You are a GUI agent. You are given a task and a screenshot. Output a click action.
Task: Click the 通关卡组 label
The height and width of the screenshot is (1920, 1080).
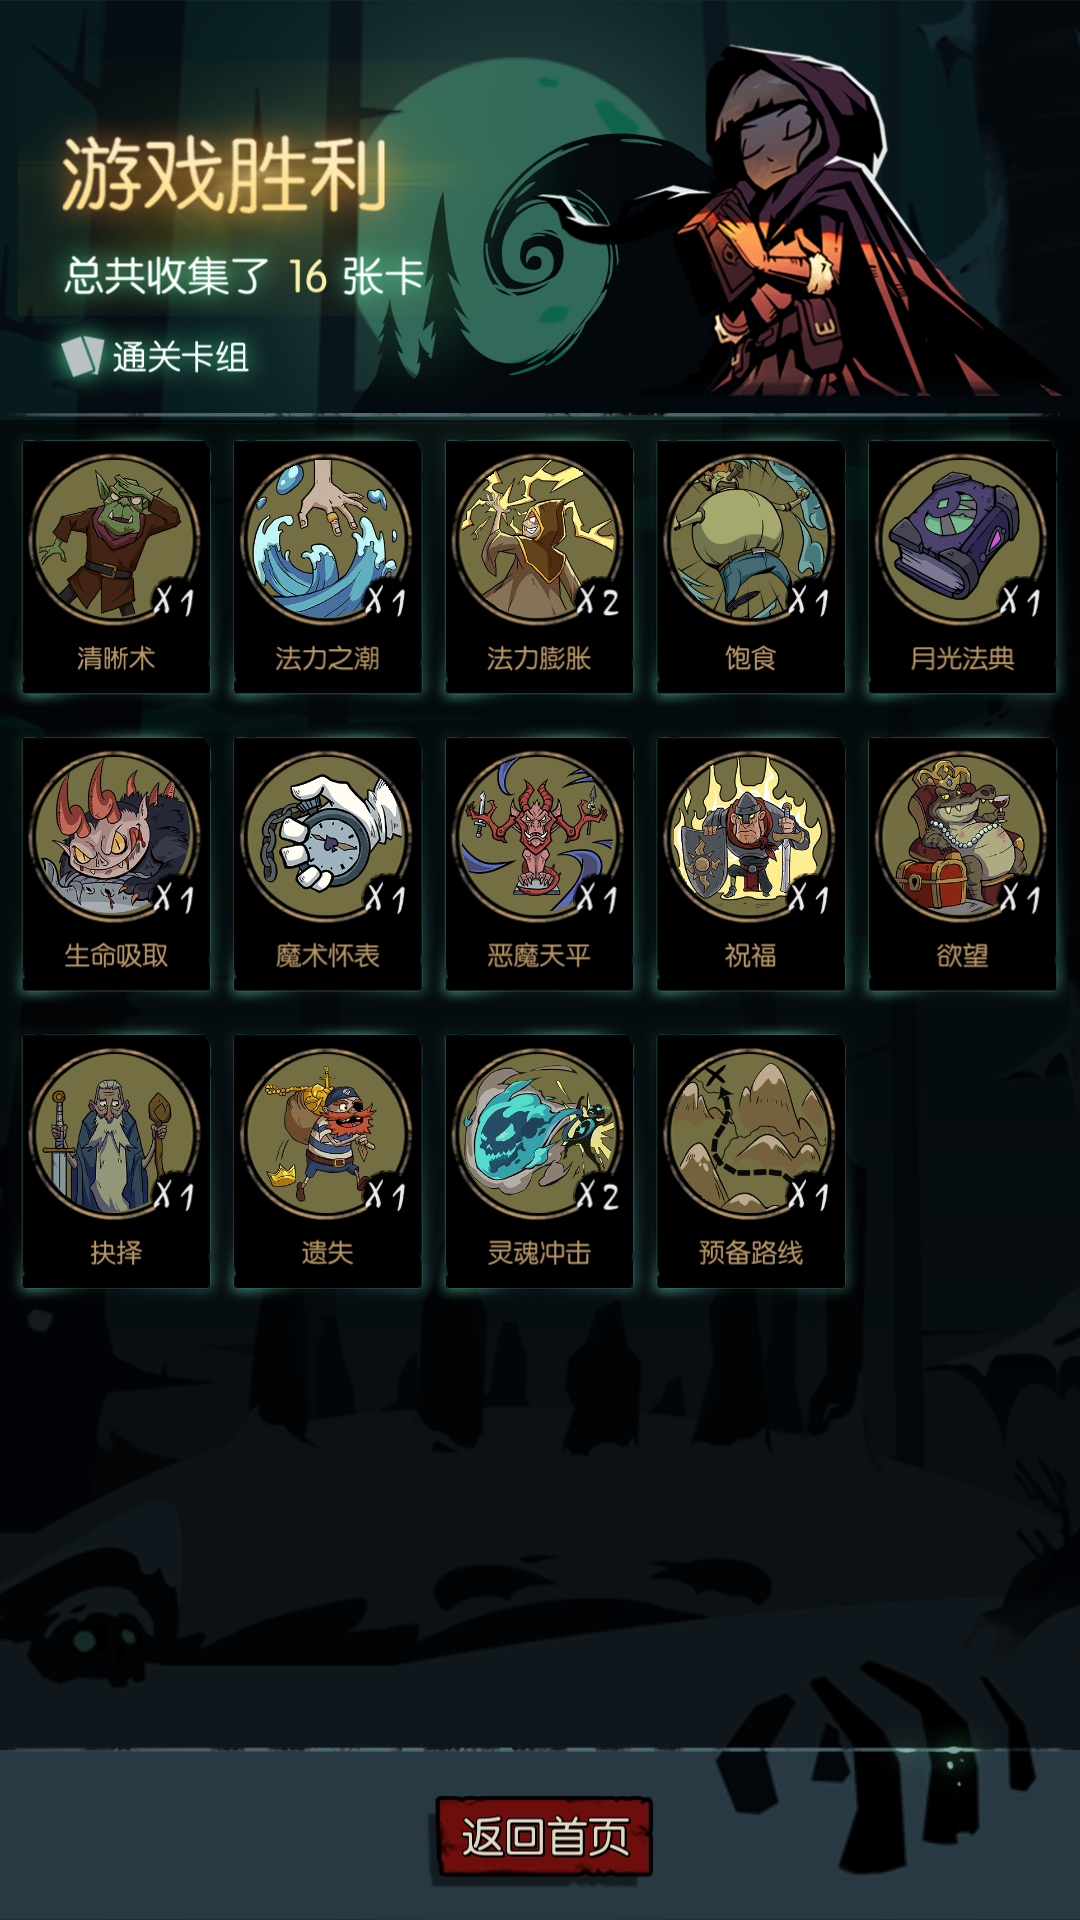(181, 357)
